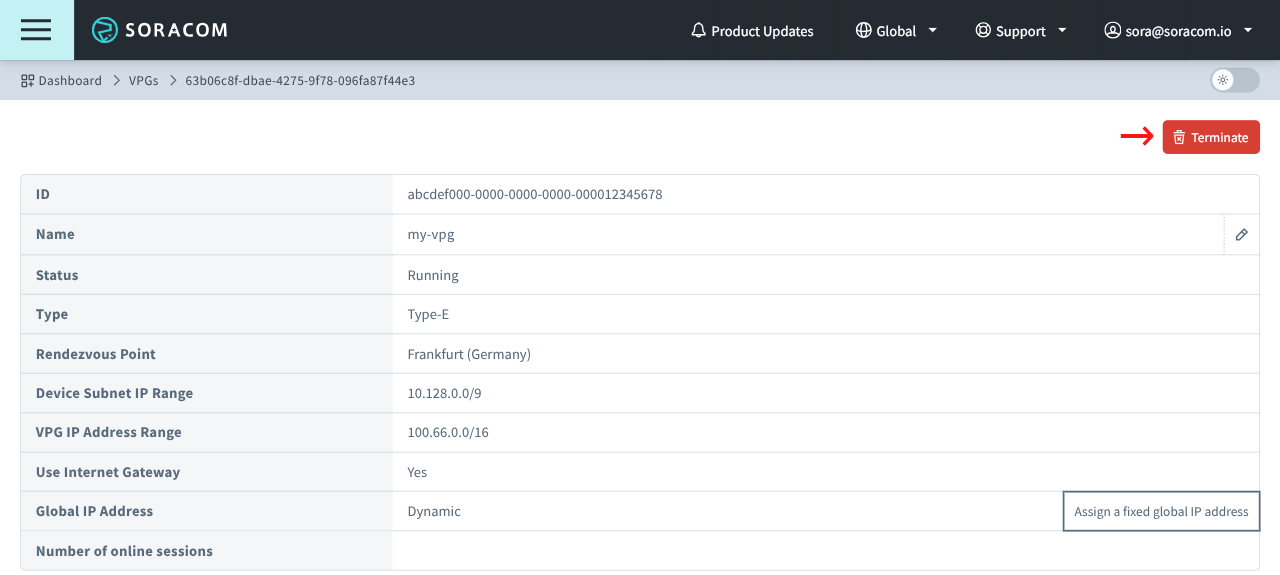Expand the Support dropdown arrow
The height and width of the screenshot is (575, 1280).
(x=1062, y=31)
